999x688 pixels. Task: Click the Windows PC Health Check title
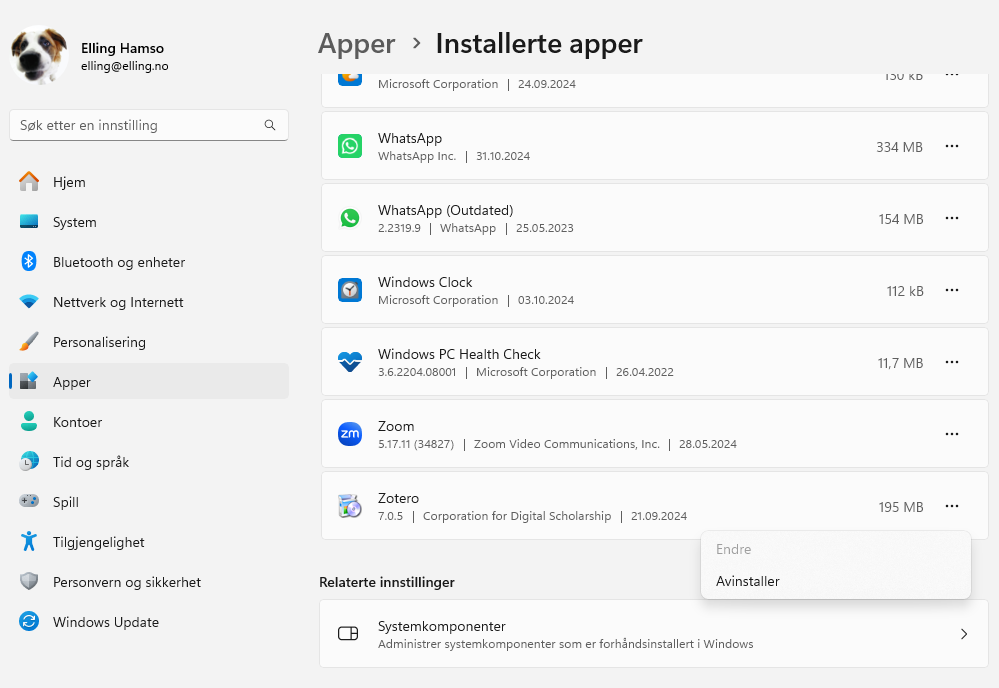pos(459,354)
